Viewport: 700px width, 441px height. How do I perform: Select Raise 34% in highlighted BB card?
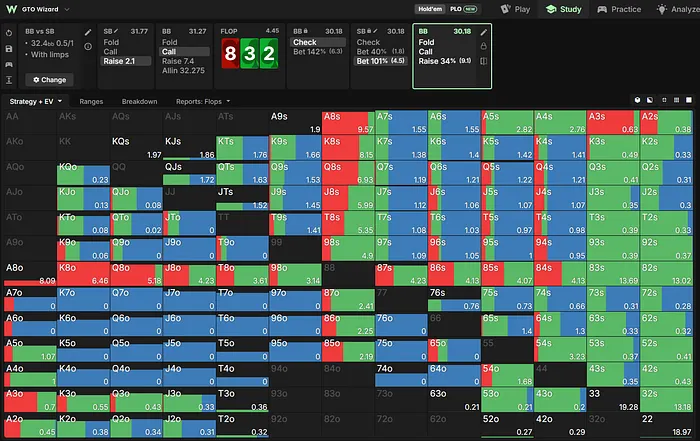(445, 61)
